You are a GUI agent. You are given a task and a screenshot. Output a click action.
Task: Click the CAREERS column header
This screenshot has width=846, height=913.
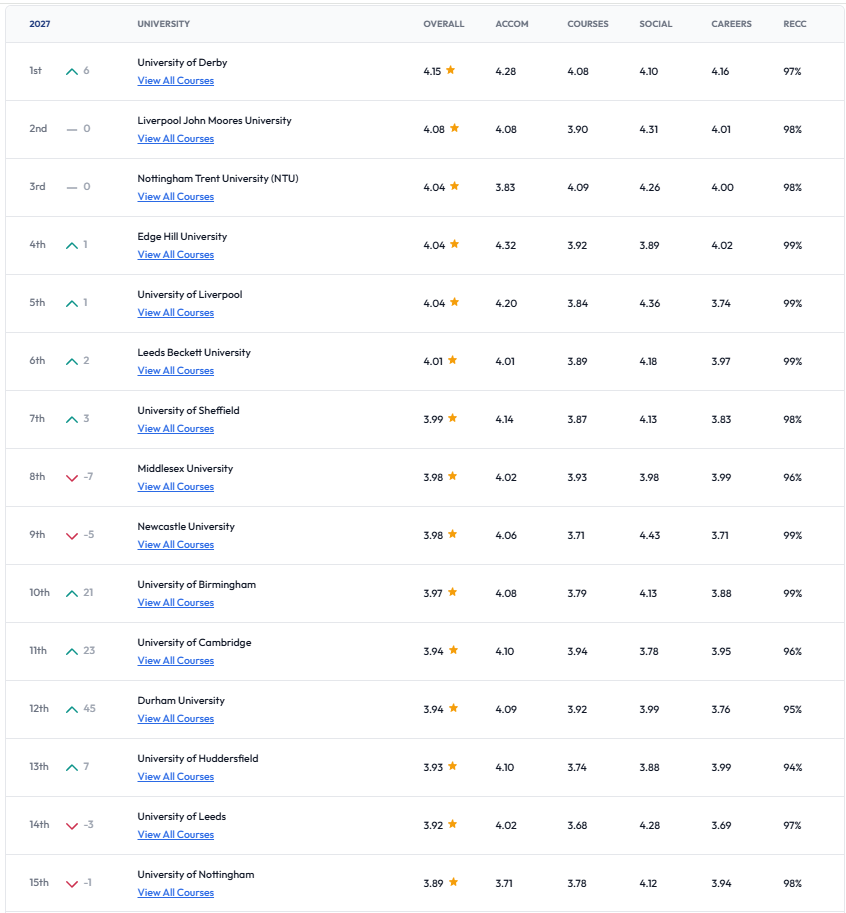coord(731,24)
